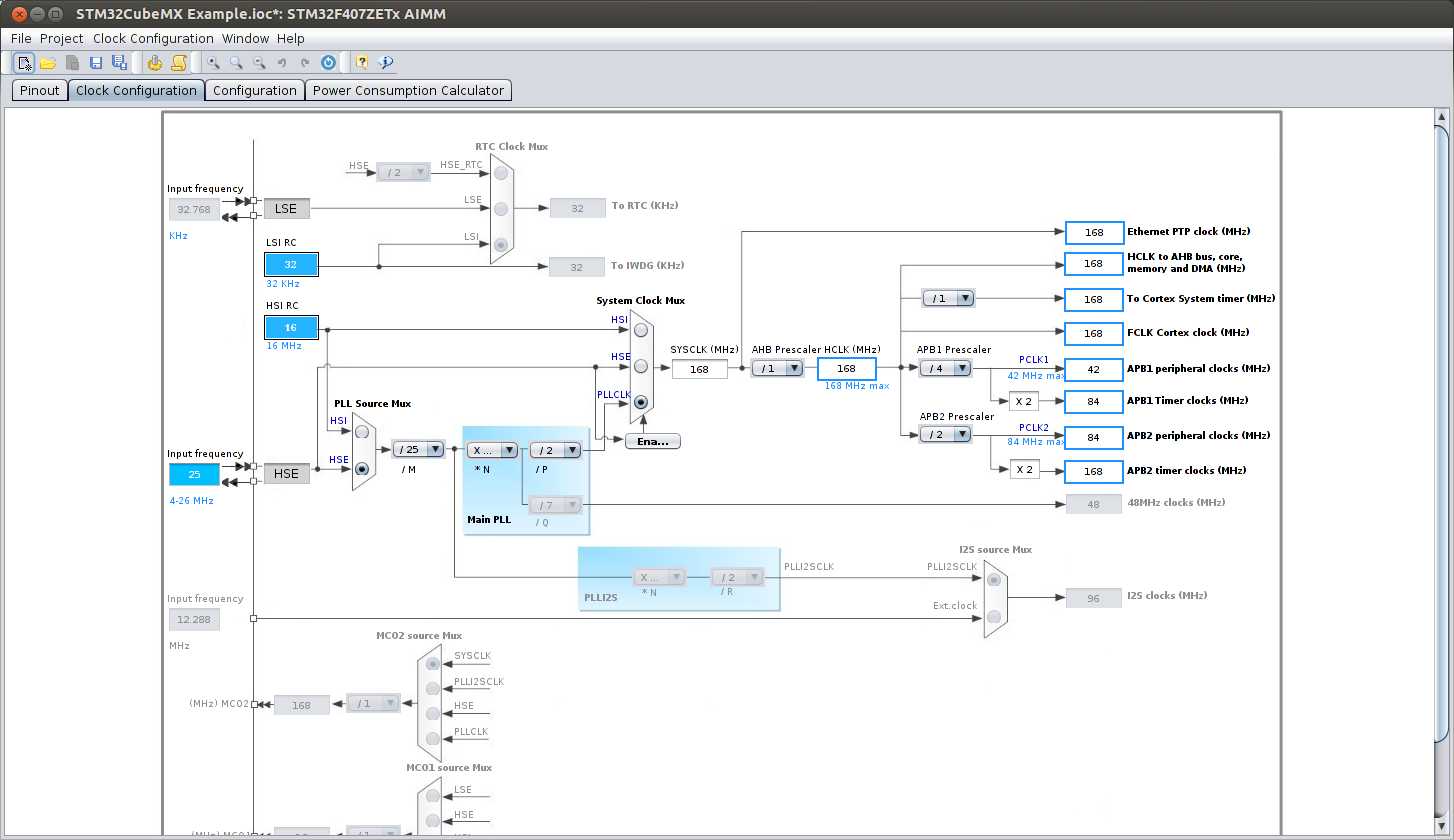
Task: Select HSI in the System Clock Mux
Action: point(641,329)
